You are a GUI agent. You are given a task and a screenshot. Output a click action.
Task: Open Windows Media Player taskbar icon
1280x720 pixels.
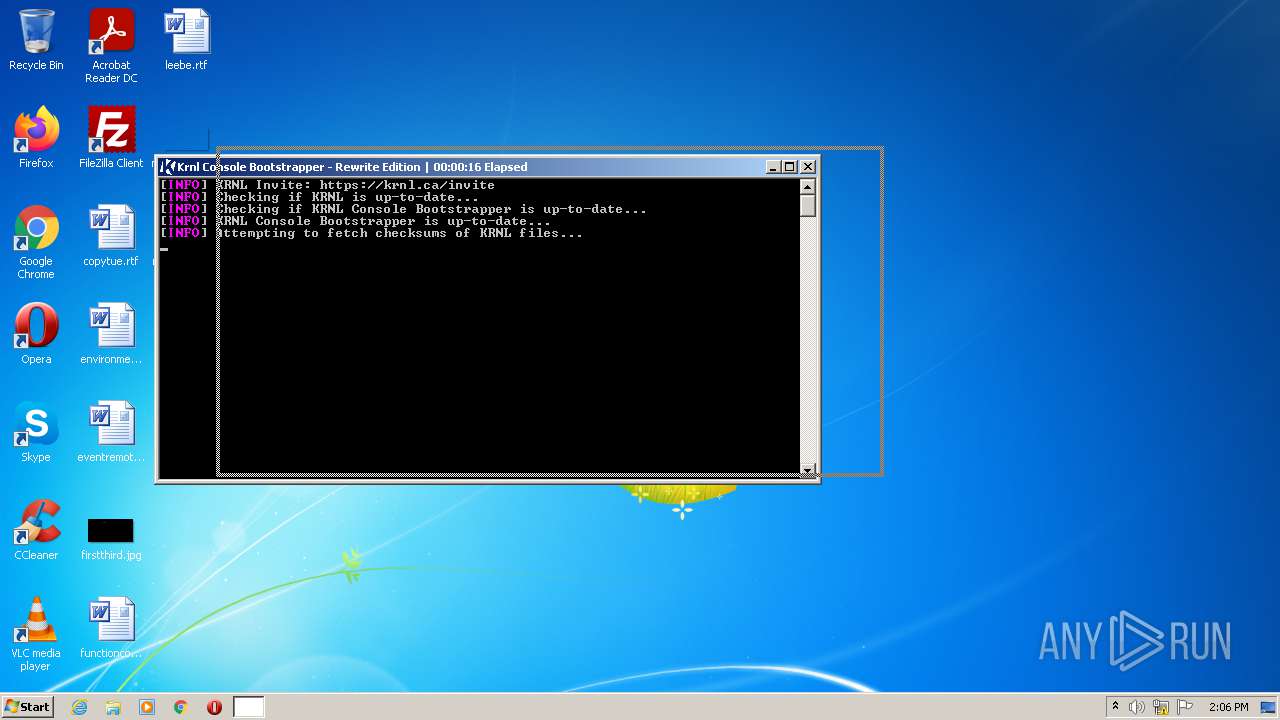point(147,707)
